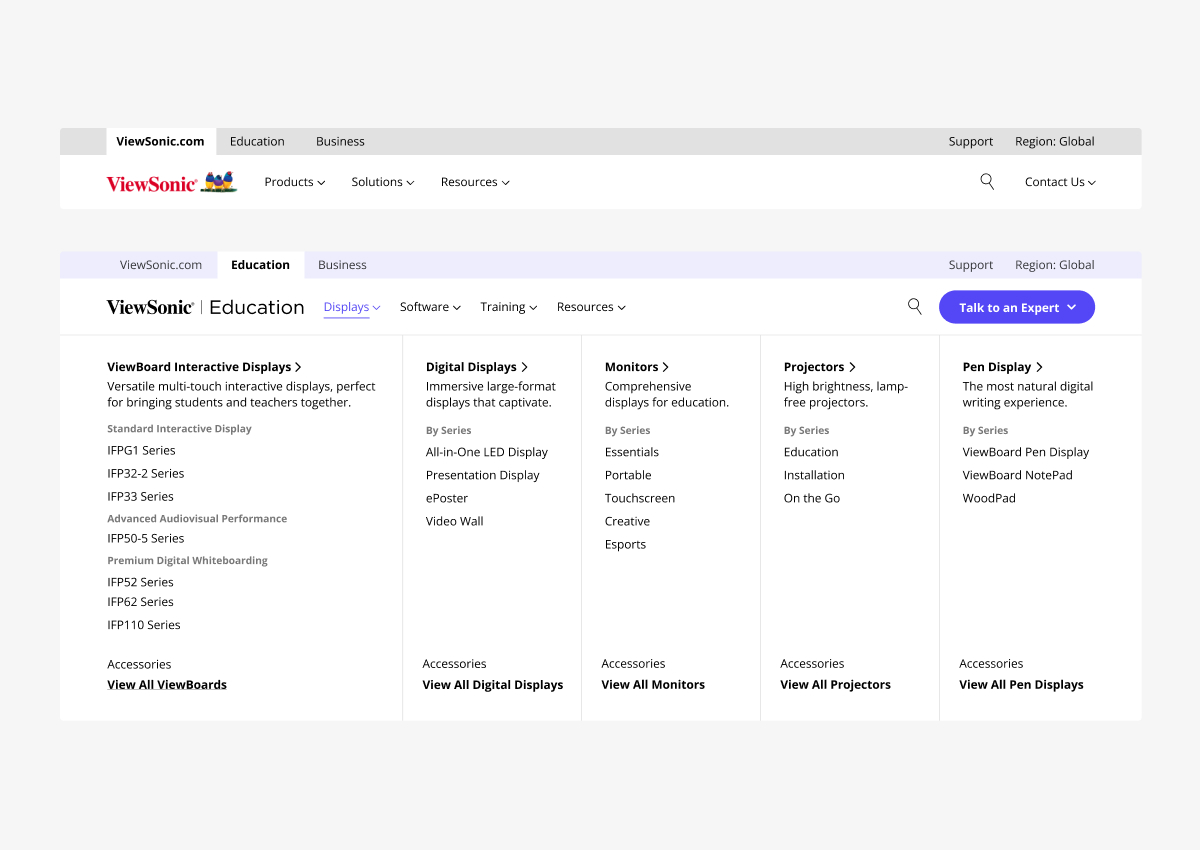This screenshot has height=850, width=1200.
Task: Collapse the Displays mega menu
Action: click(x=352, y=307)
